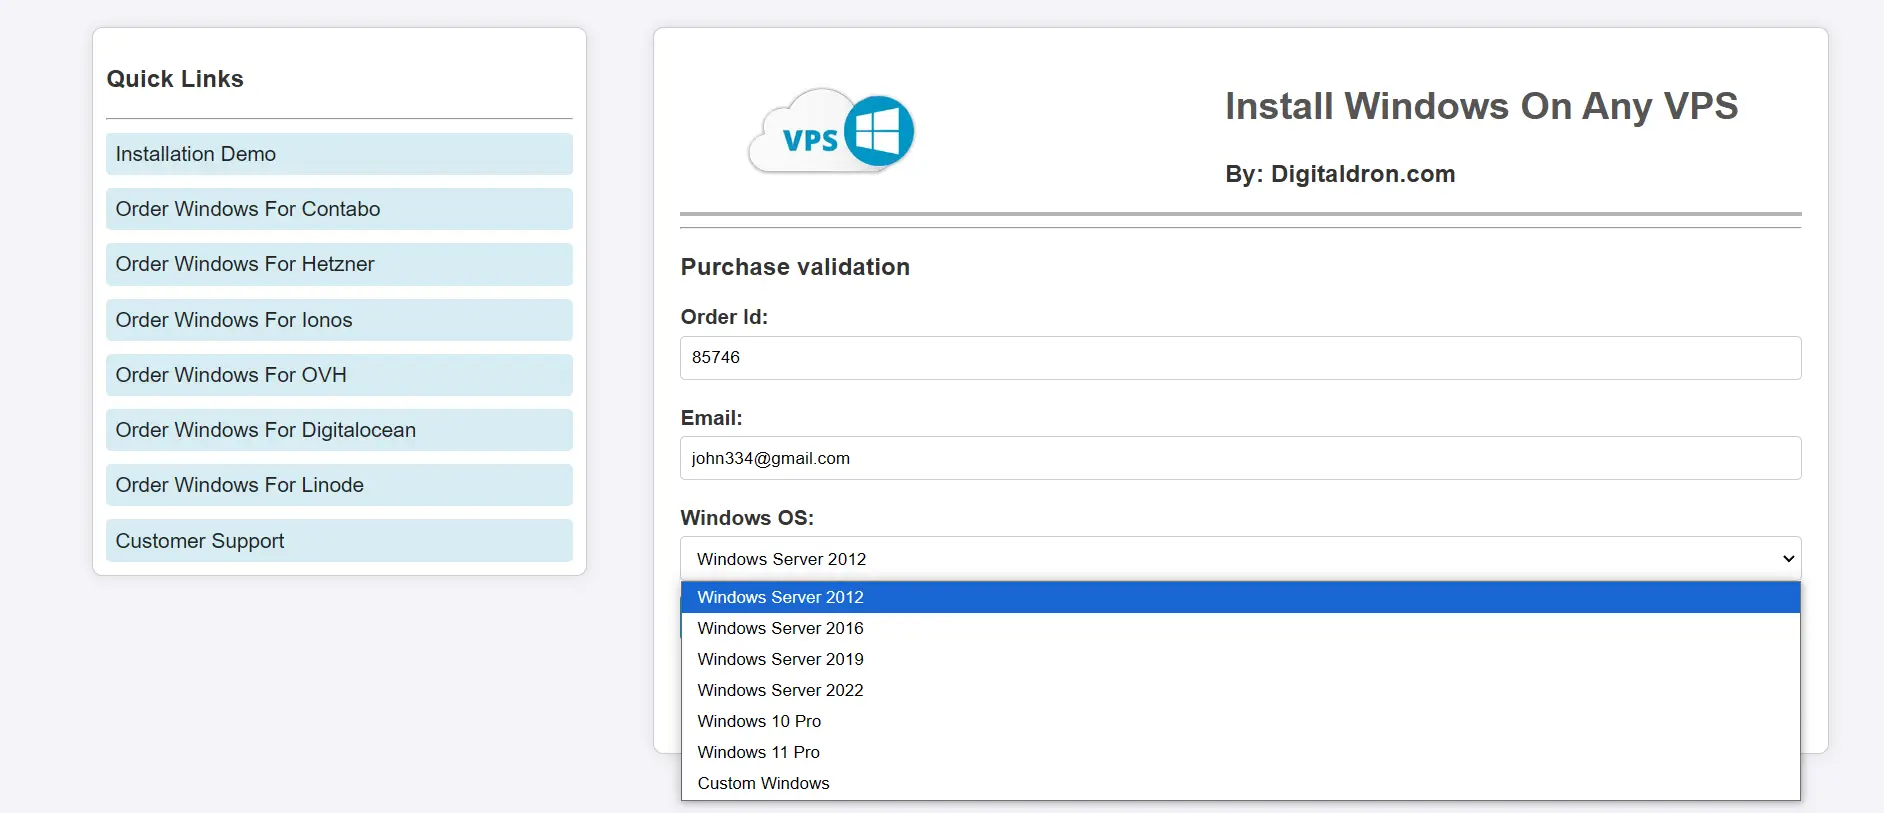
Task: Choose Windows Server 2012 from list
Action: click(1240, 597)
